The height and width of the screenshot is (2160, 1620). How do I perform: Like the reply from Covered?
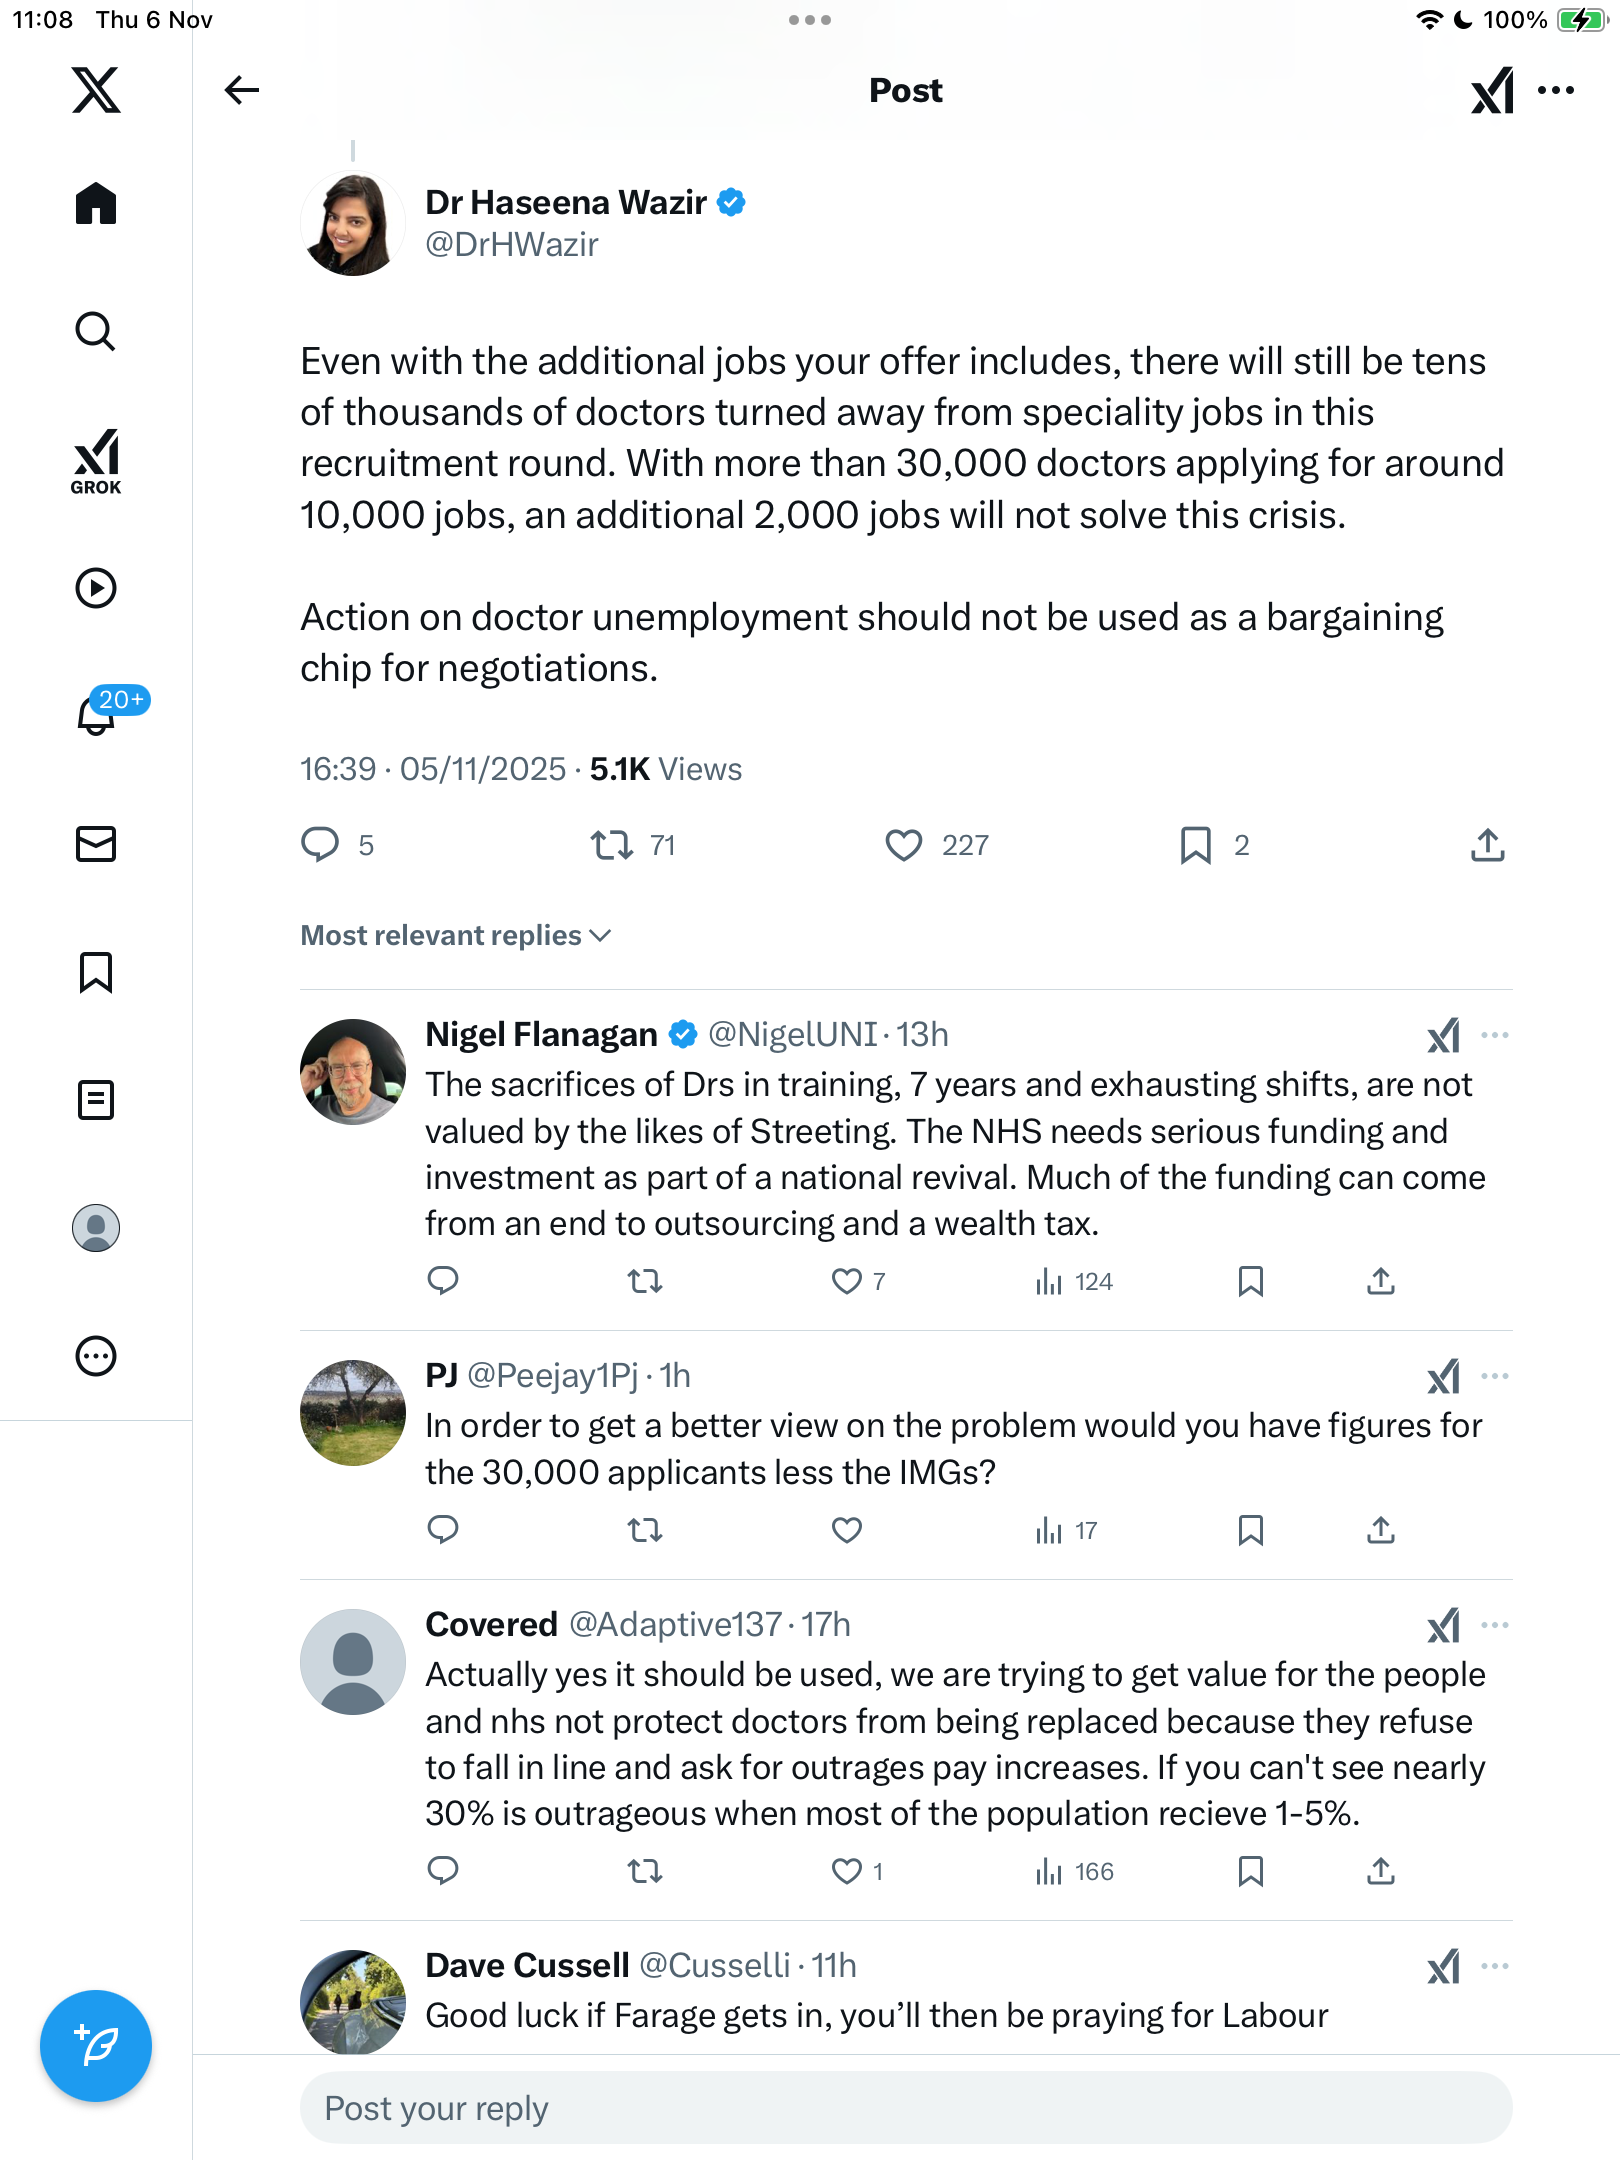847,1871
